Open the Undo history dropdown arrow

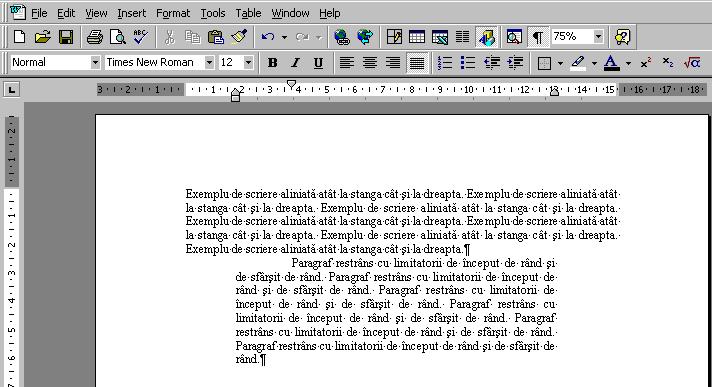coord(284,37)
